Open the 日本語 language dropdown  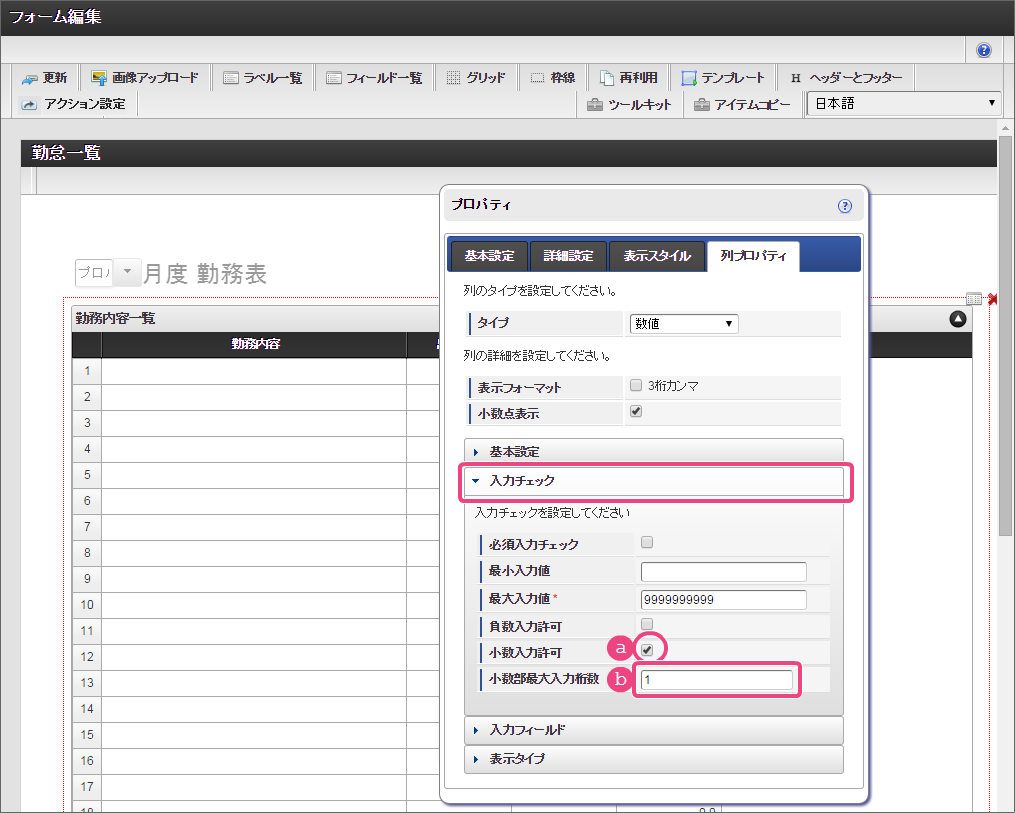tap(904, 103)
